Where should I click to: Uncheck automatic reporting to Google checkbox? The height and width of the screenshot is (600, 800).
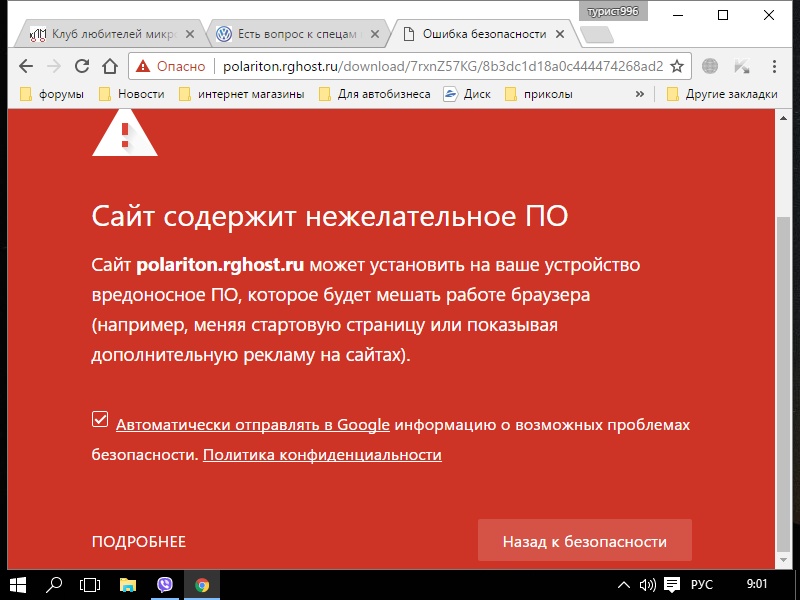click(100, 420)
